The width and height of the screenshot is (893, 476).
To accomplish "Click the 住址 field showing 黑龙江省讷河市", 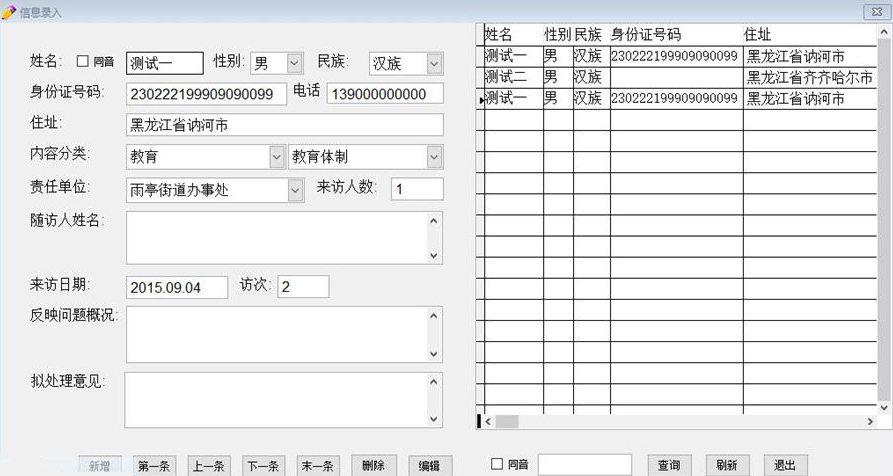I will click(x=285, y=125).
